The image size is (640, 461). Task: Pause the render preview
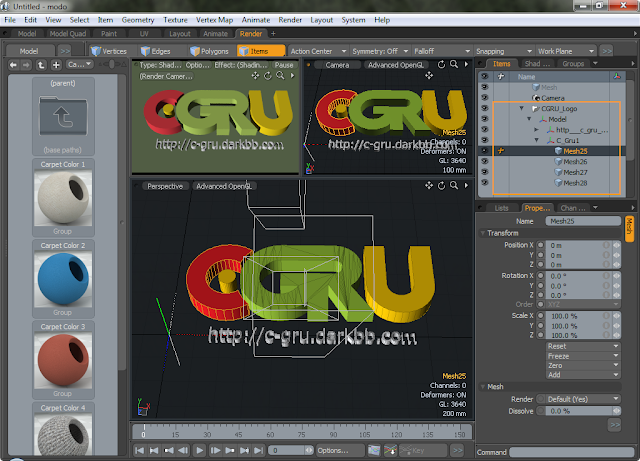(x=284, y=65)
